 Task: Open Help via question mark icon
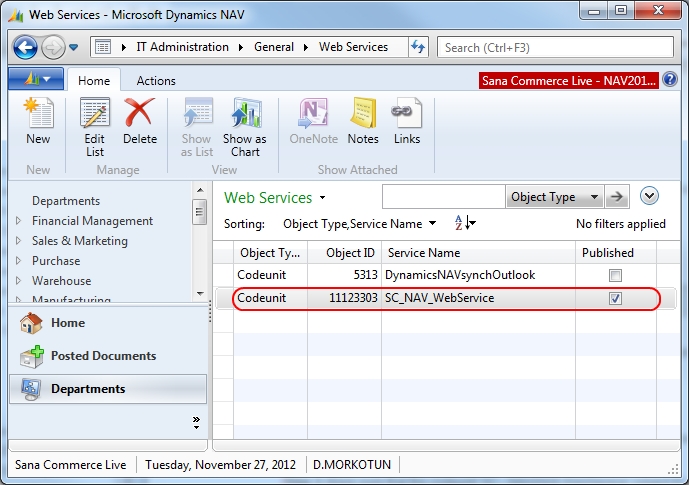pyautogui.click(x=670, y=80)
